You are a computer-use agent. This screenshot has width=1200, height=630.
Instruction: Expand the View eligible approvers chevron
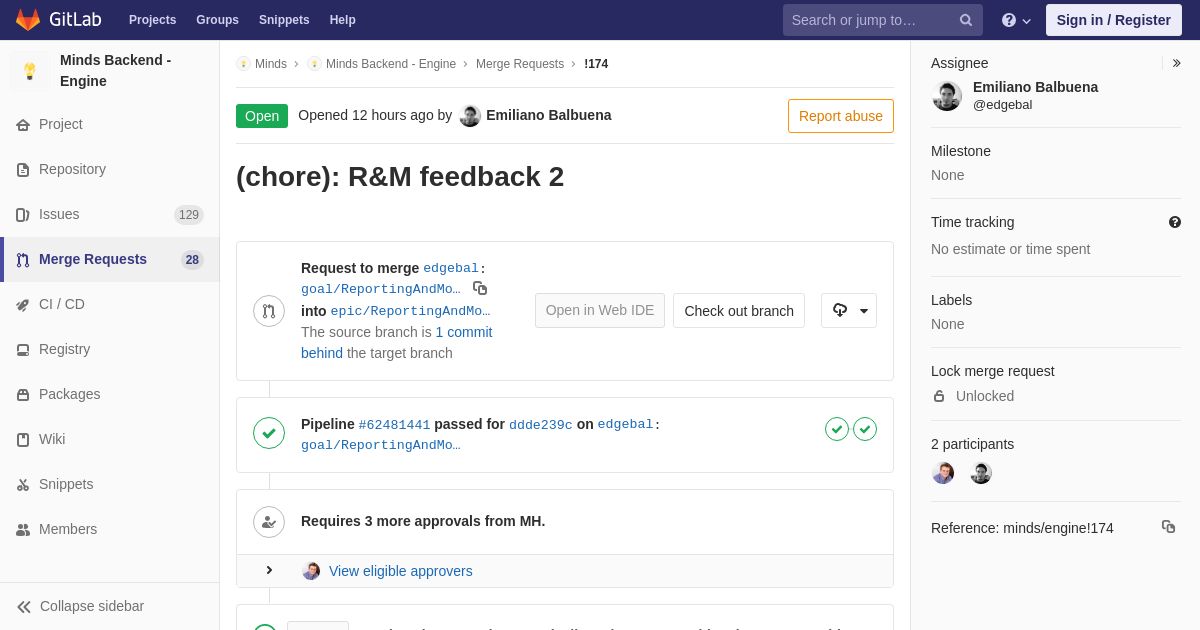point(269,570)
